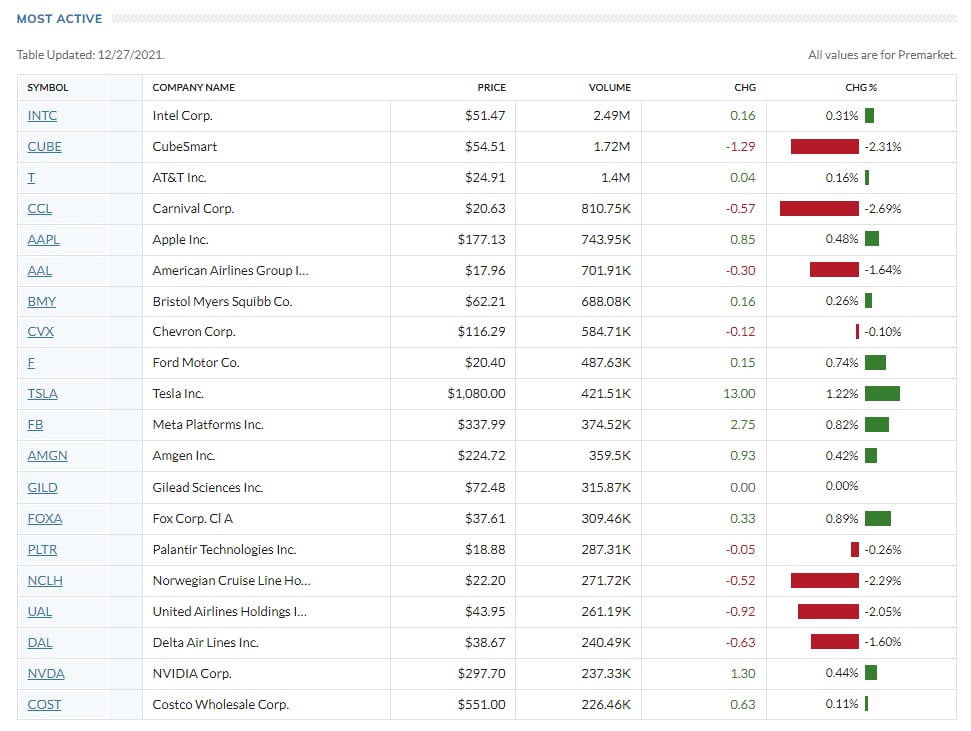This screenshot has height=731, width=971.
Task: Open AT&T's T ticker link
Action: click(31, 178)
